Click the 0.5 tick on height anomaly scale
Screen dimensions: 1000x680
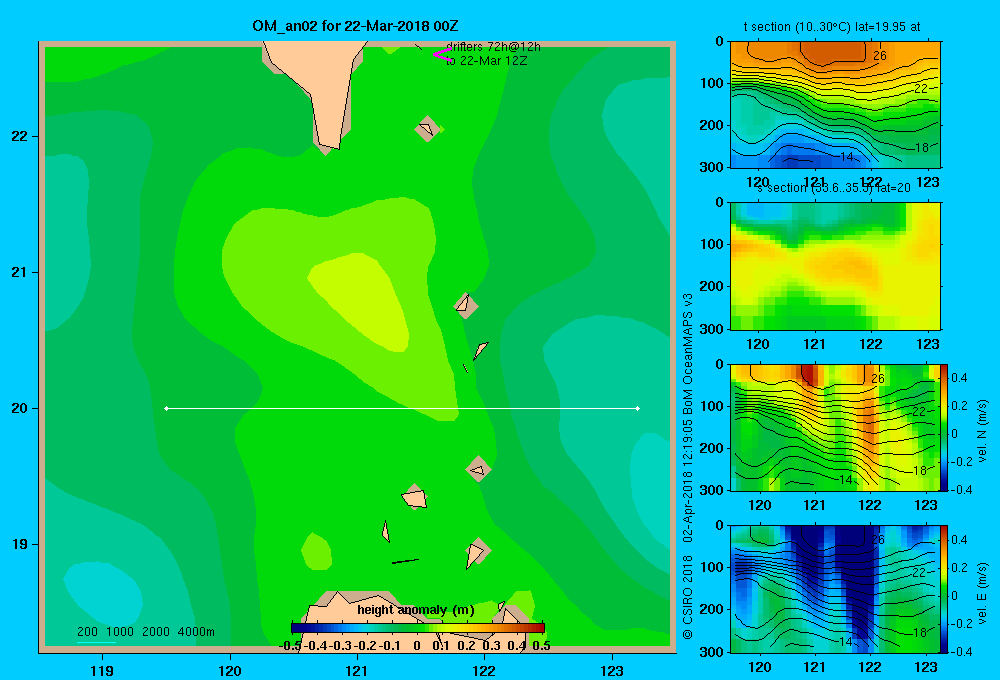pyautogui.click(x=541, y=646)
